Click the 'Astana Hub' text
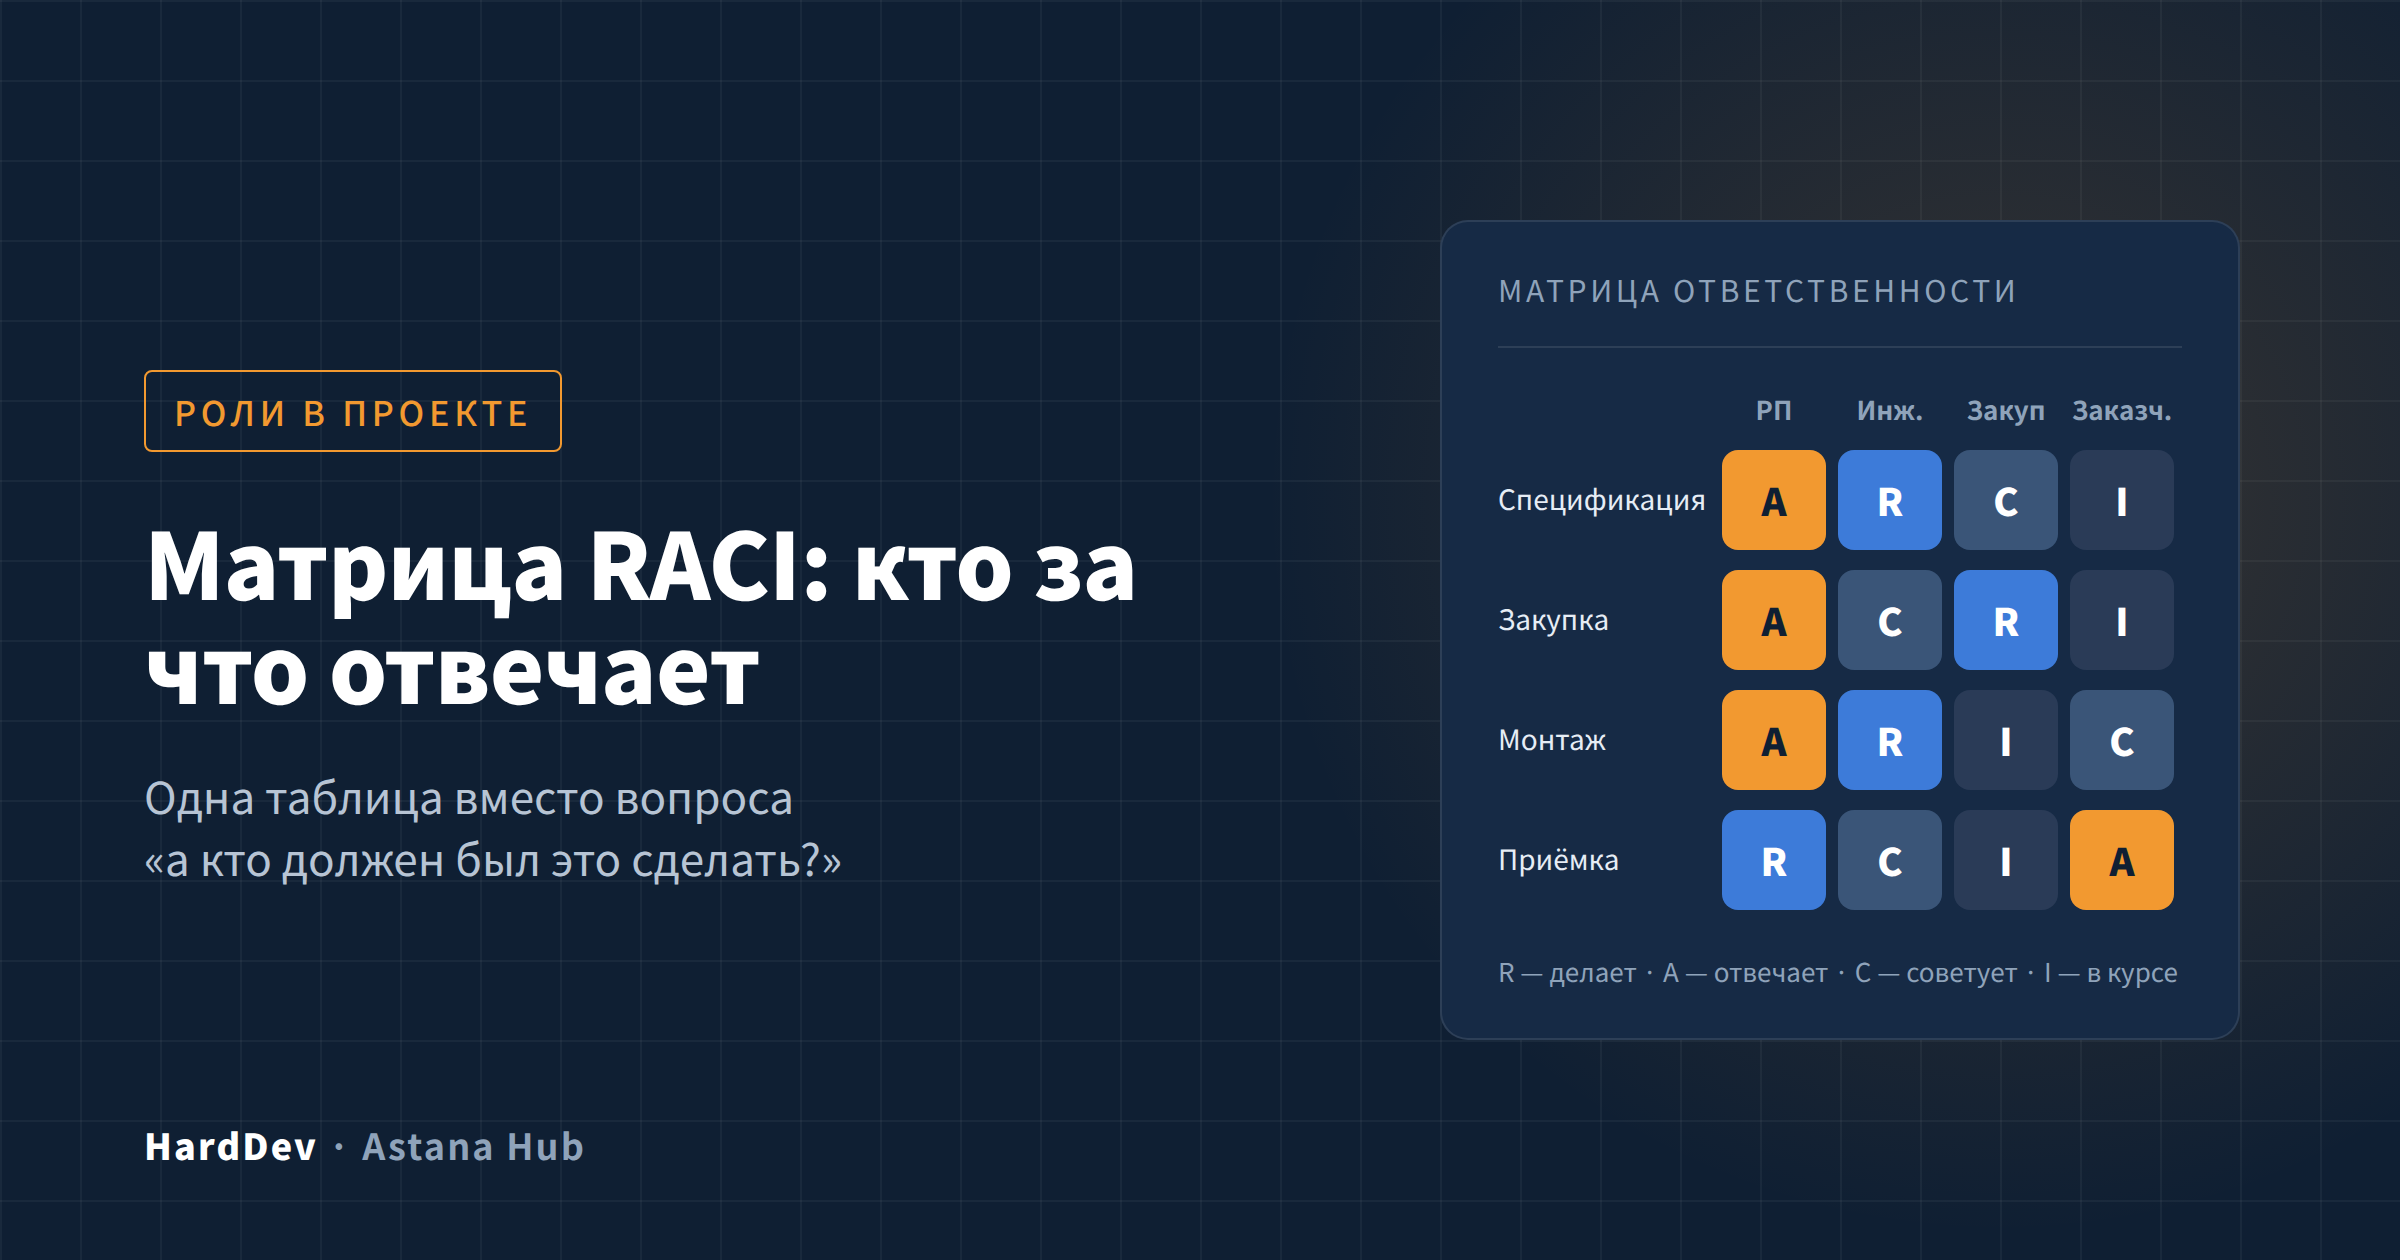The width and height of the screenshot is (2400, 1260). tap(473, 1147)
